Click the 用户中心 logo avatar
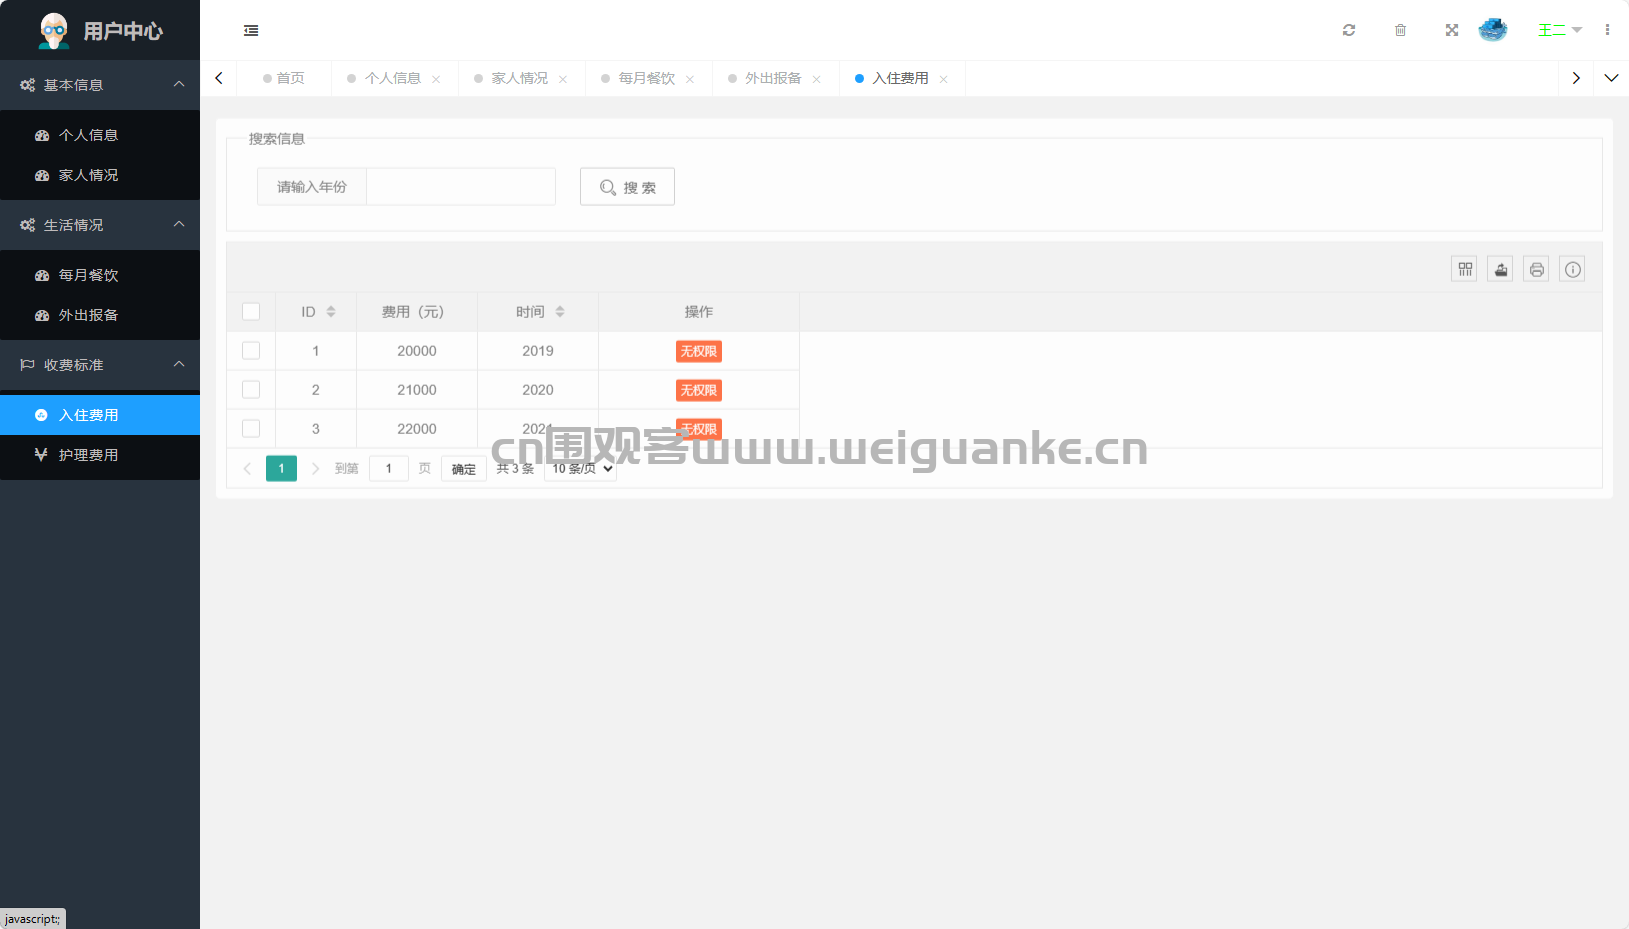Viewport: 1629px width, 929px height. tap(54, 31)
